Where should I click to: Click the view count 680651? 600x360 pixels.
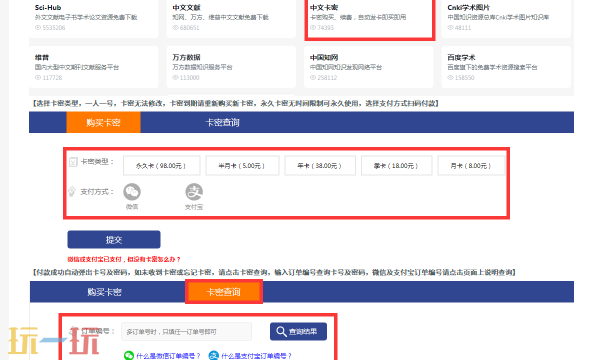(x=189, y=28)
